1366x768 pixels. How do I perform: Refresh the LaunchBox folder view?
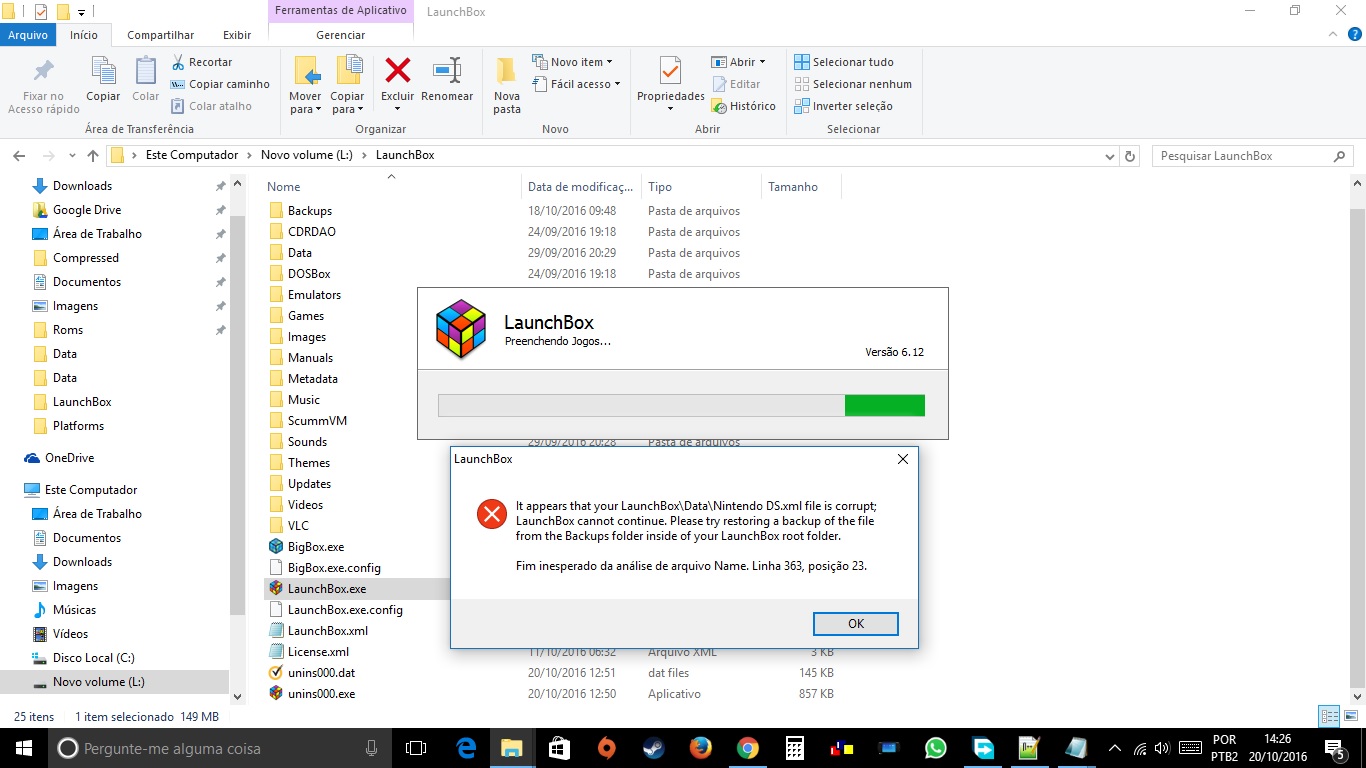pos(1130,156)
